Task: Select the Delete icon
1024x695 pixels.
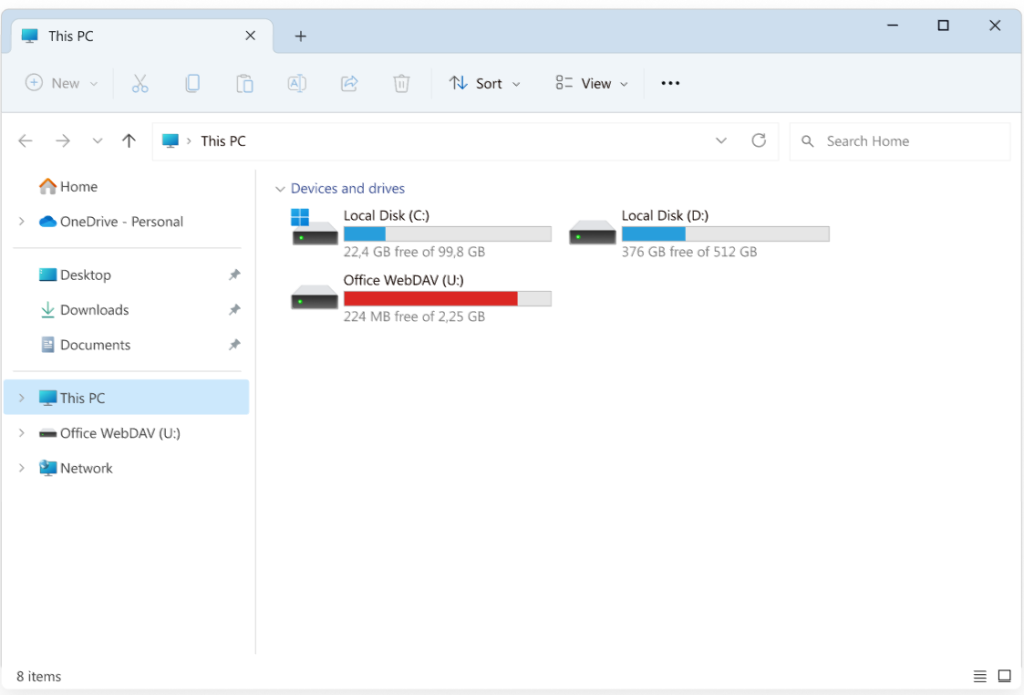Action: click(x=401, y=83)
